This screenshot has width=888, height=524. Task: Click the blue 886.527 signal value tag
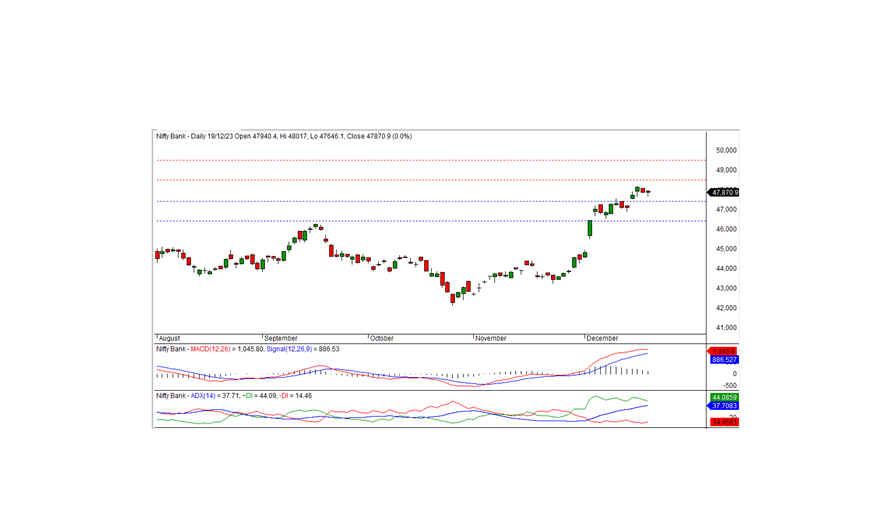coord(725,360)
